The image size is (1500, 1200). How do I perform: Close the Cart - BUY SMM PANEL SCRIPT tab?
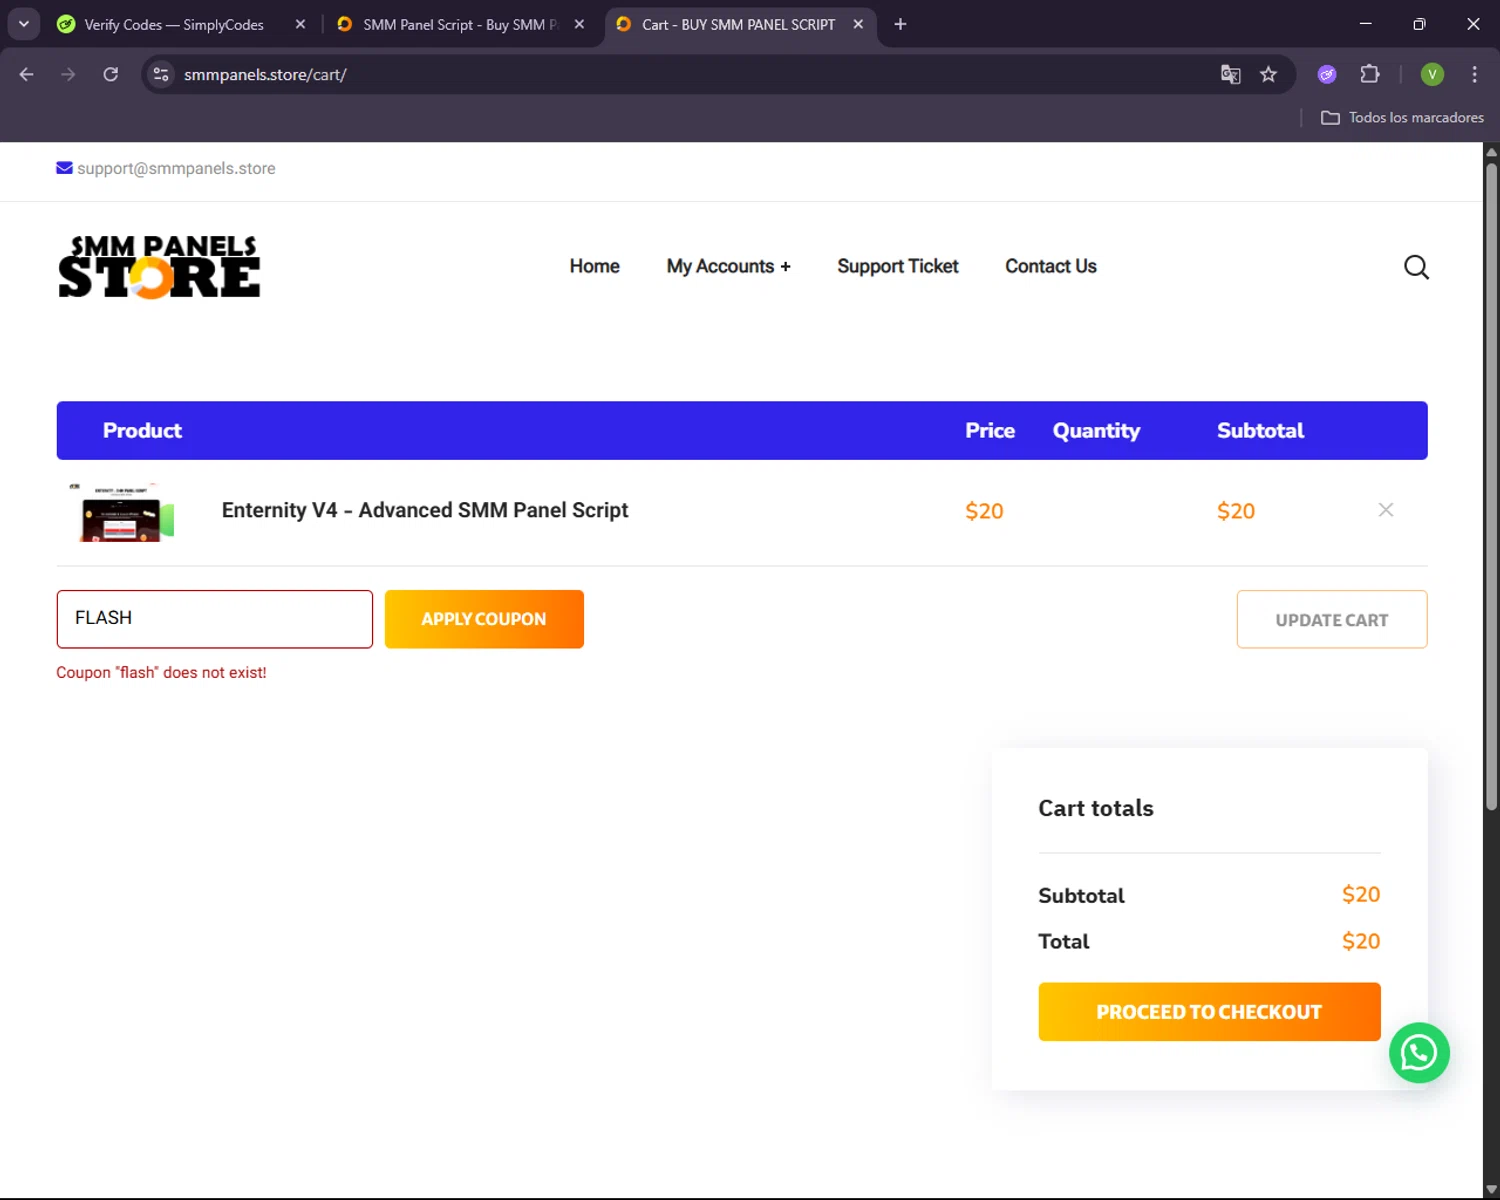pos(858,24)
